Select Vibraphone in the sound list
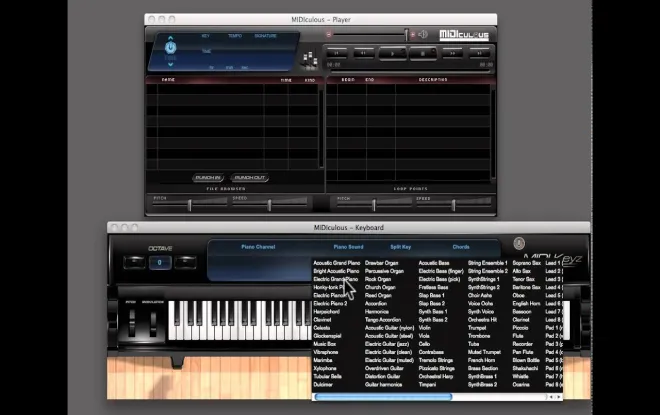This screenshot has height=415, width=660. pyautogui.click(x=326, y=352)
